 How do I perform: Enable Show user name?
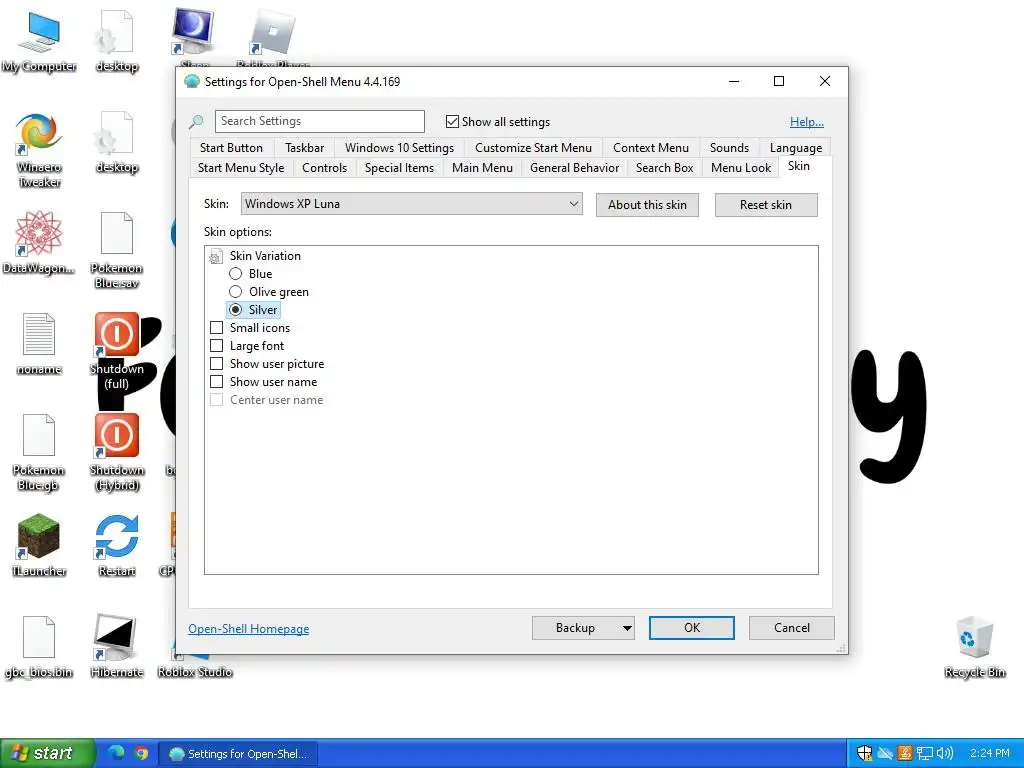pos(216,381)
